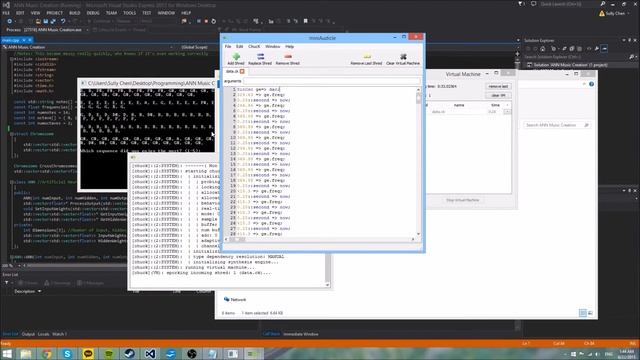This screenshot has height=360, width=640.
Task: Click Navigate Backward icon in Visual Studio toolbar
Action: click(9, 21)
